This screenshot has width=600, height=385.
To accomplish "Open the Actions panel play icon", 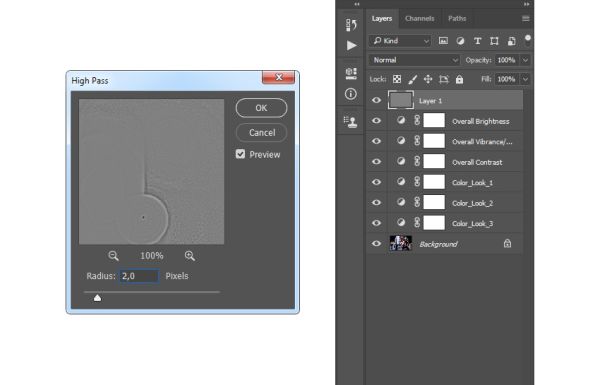I will (x=351, y=46).
